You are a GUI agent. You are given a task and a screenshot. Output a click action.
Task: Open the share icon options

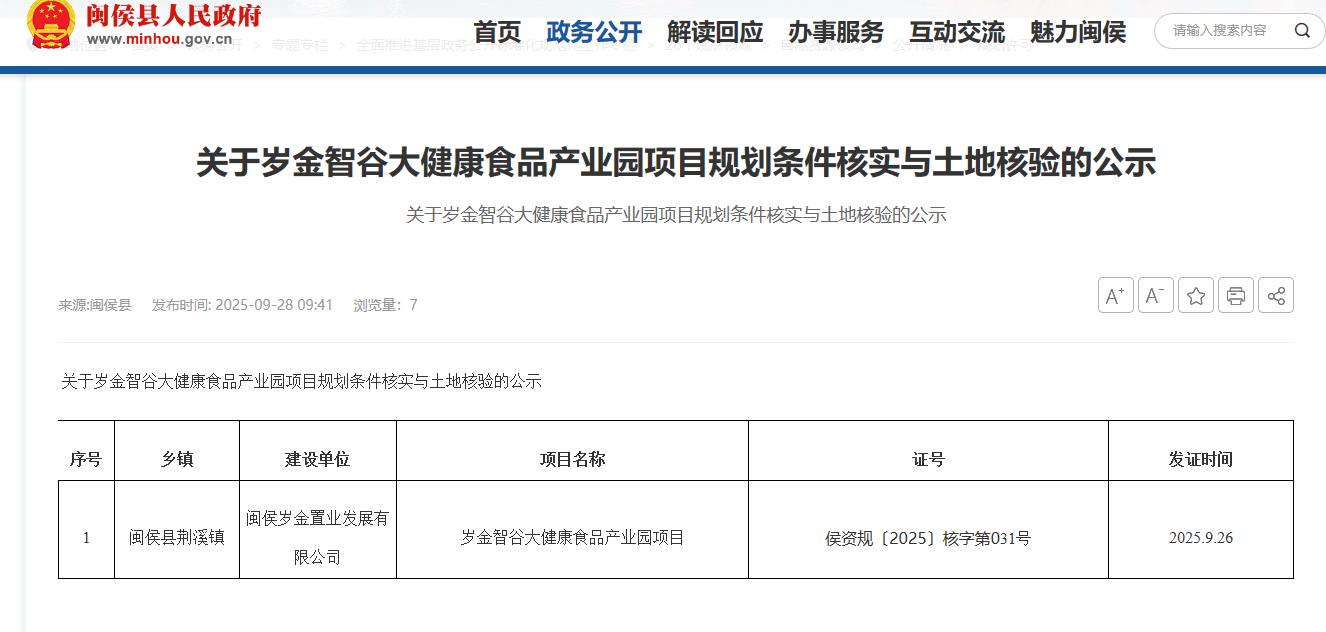click(1276, 296)
